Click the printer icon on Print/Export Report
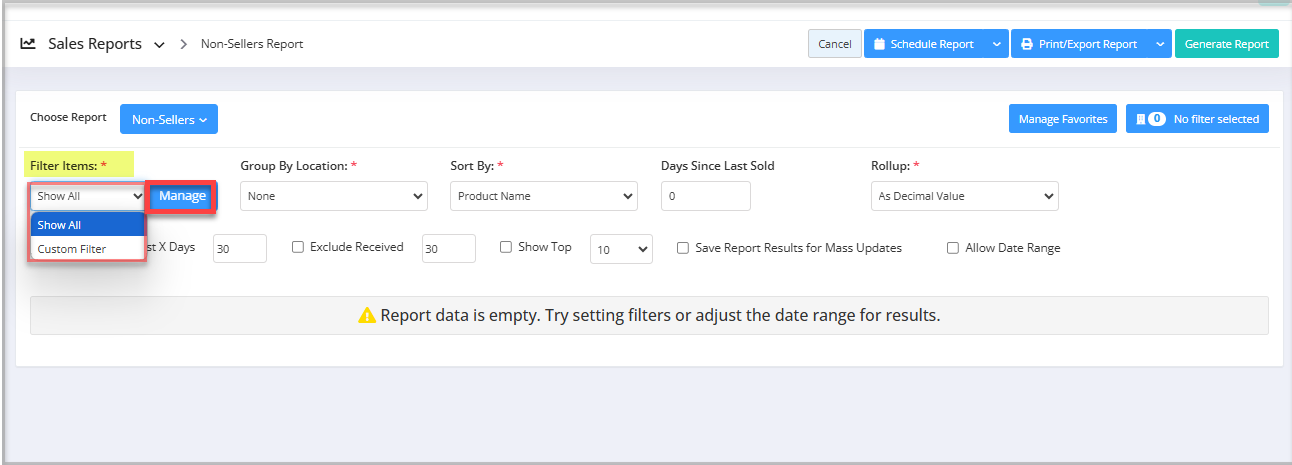 coord(1026,44)
